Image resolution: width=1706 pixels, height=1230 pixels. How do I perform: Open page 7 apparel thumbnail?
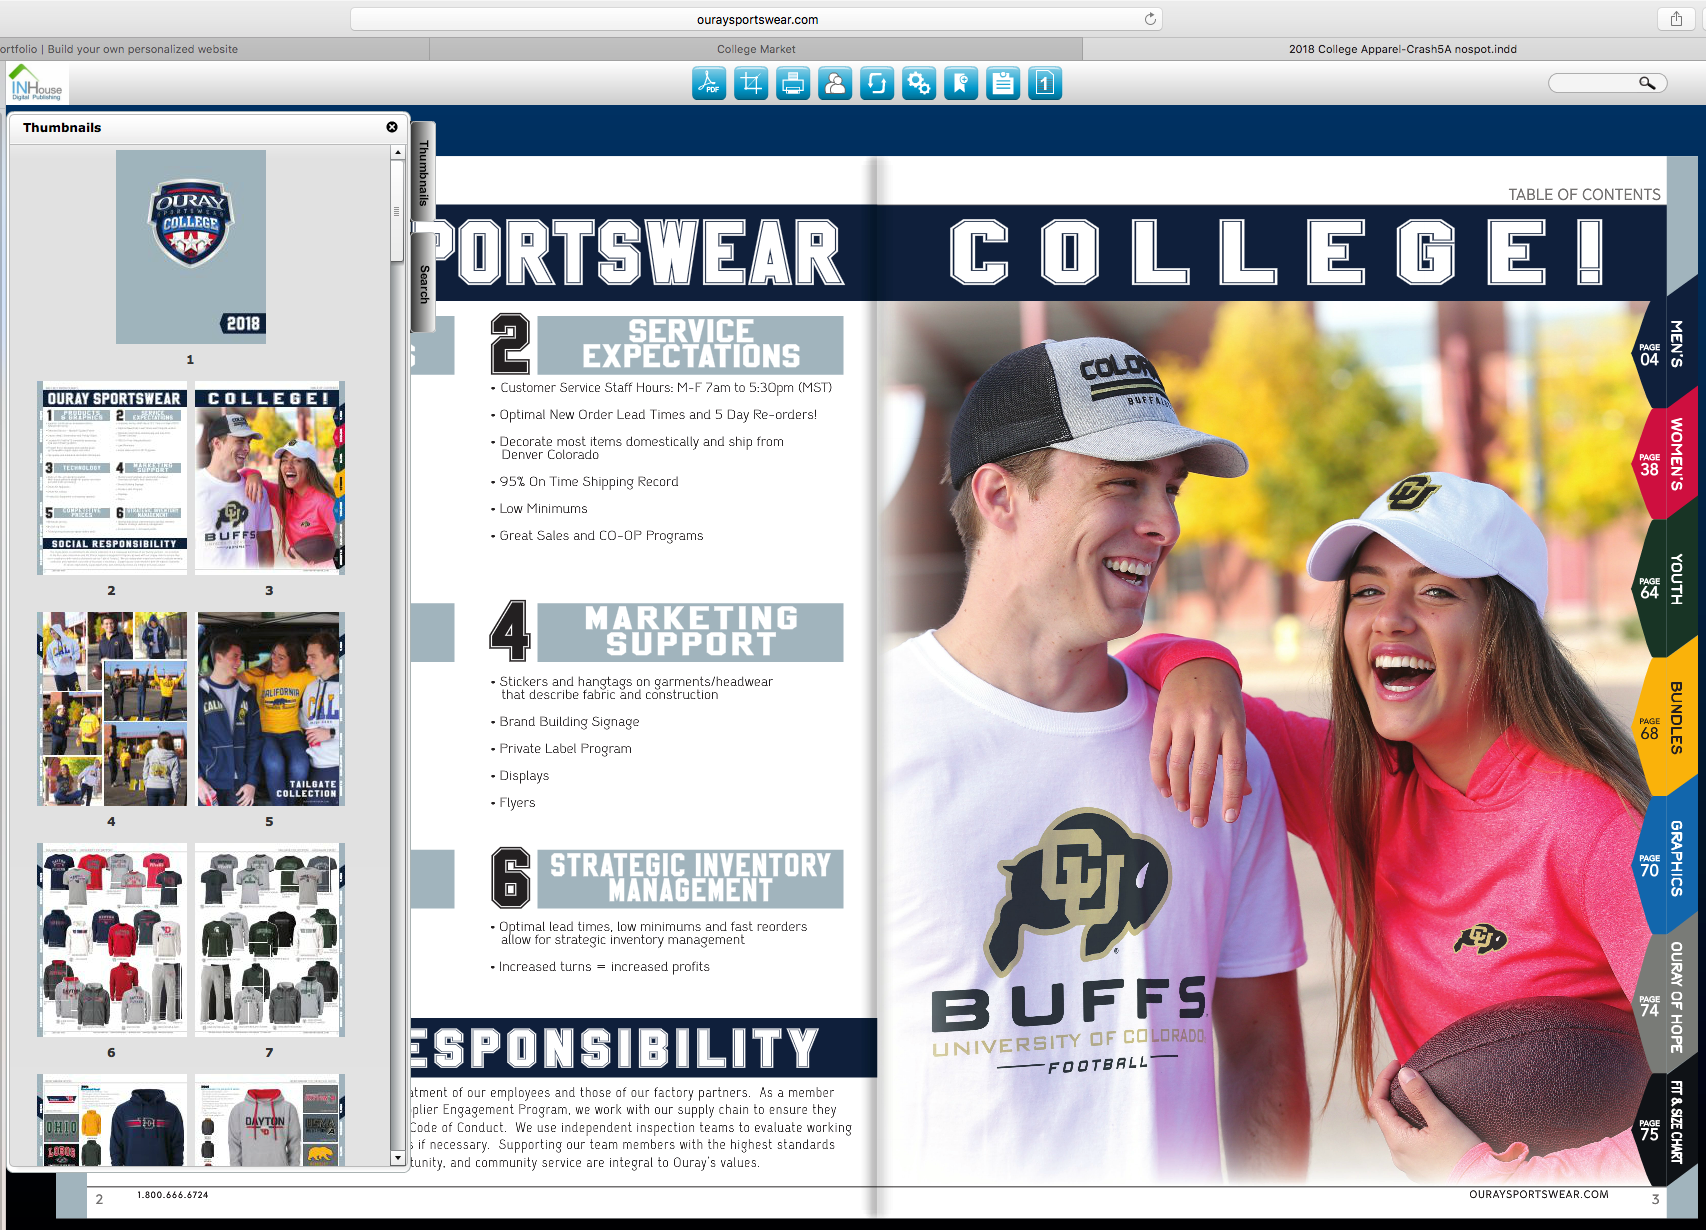coord(270,940)
